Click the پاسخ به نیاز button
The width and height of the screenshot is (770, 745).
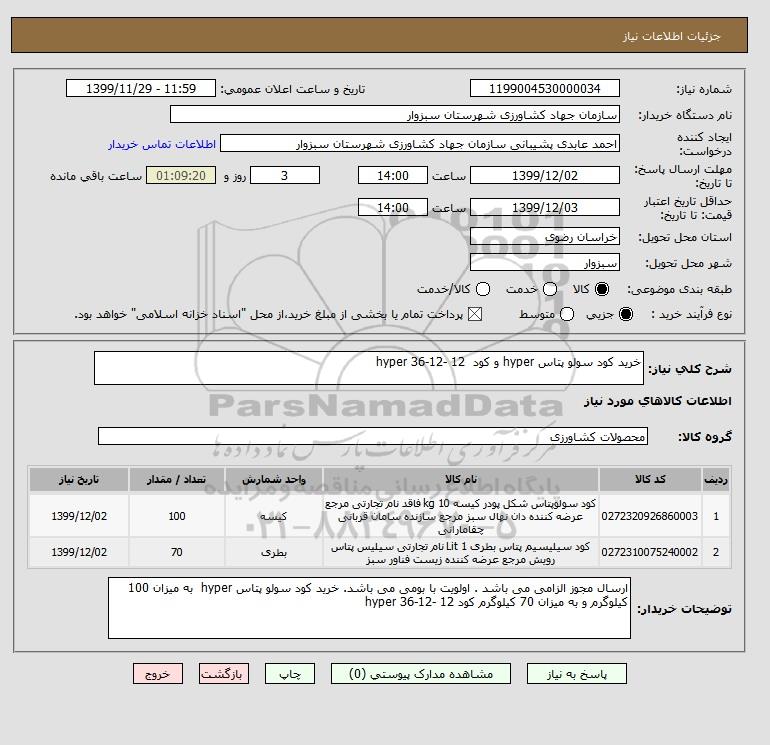[x=577, y=674]
